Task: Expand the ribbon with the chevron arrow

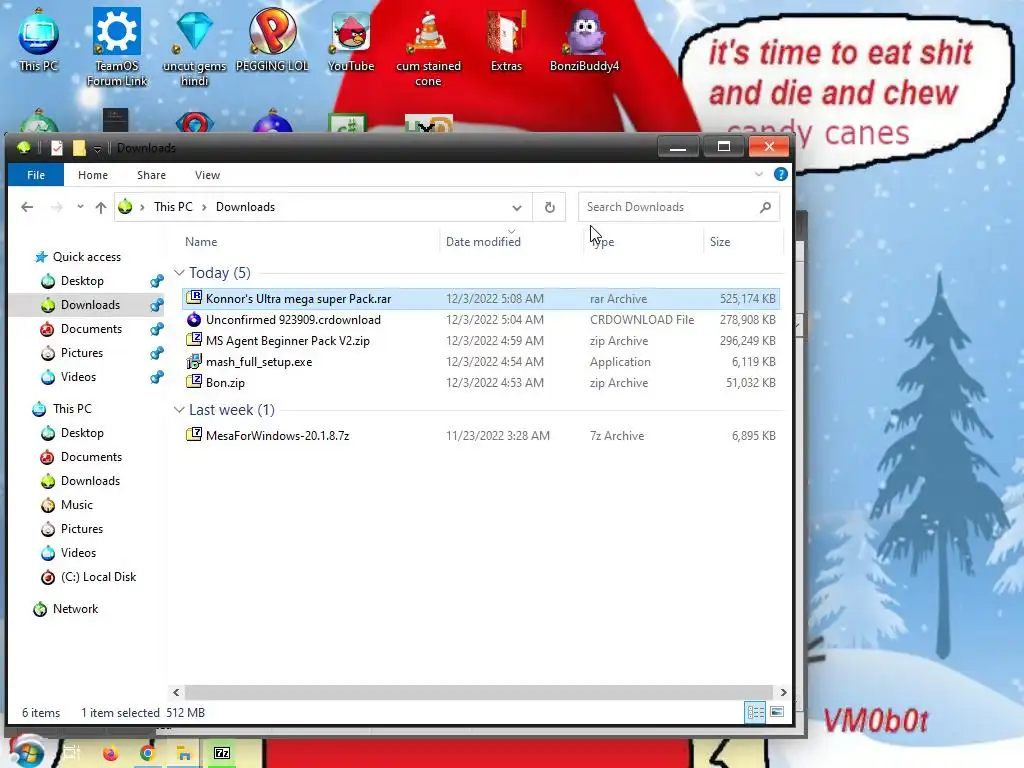Action: [759, 174]
